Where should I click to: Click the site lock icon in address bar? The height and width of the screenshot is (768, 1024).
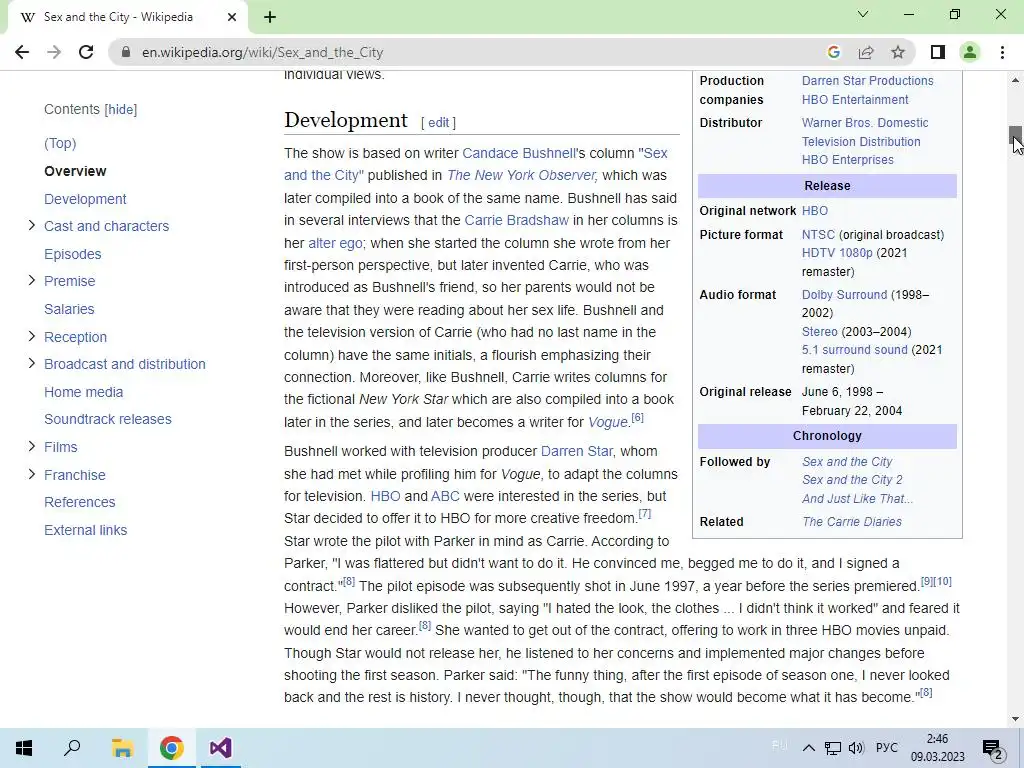(x=127, y=52)
